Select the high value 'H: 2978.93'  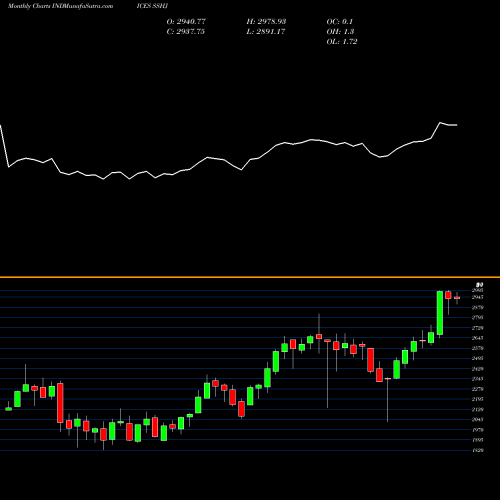266,22
